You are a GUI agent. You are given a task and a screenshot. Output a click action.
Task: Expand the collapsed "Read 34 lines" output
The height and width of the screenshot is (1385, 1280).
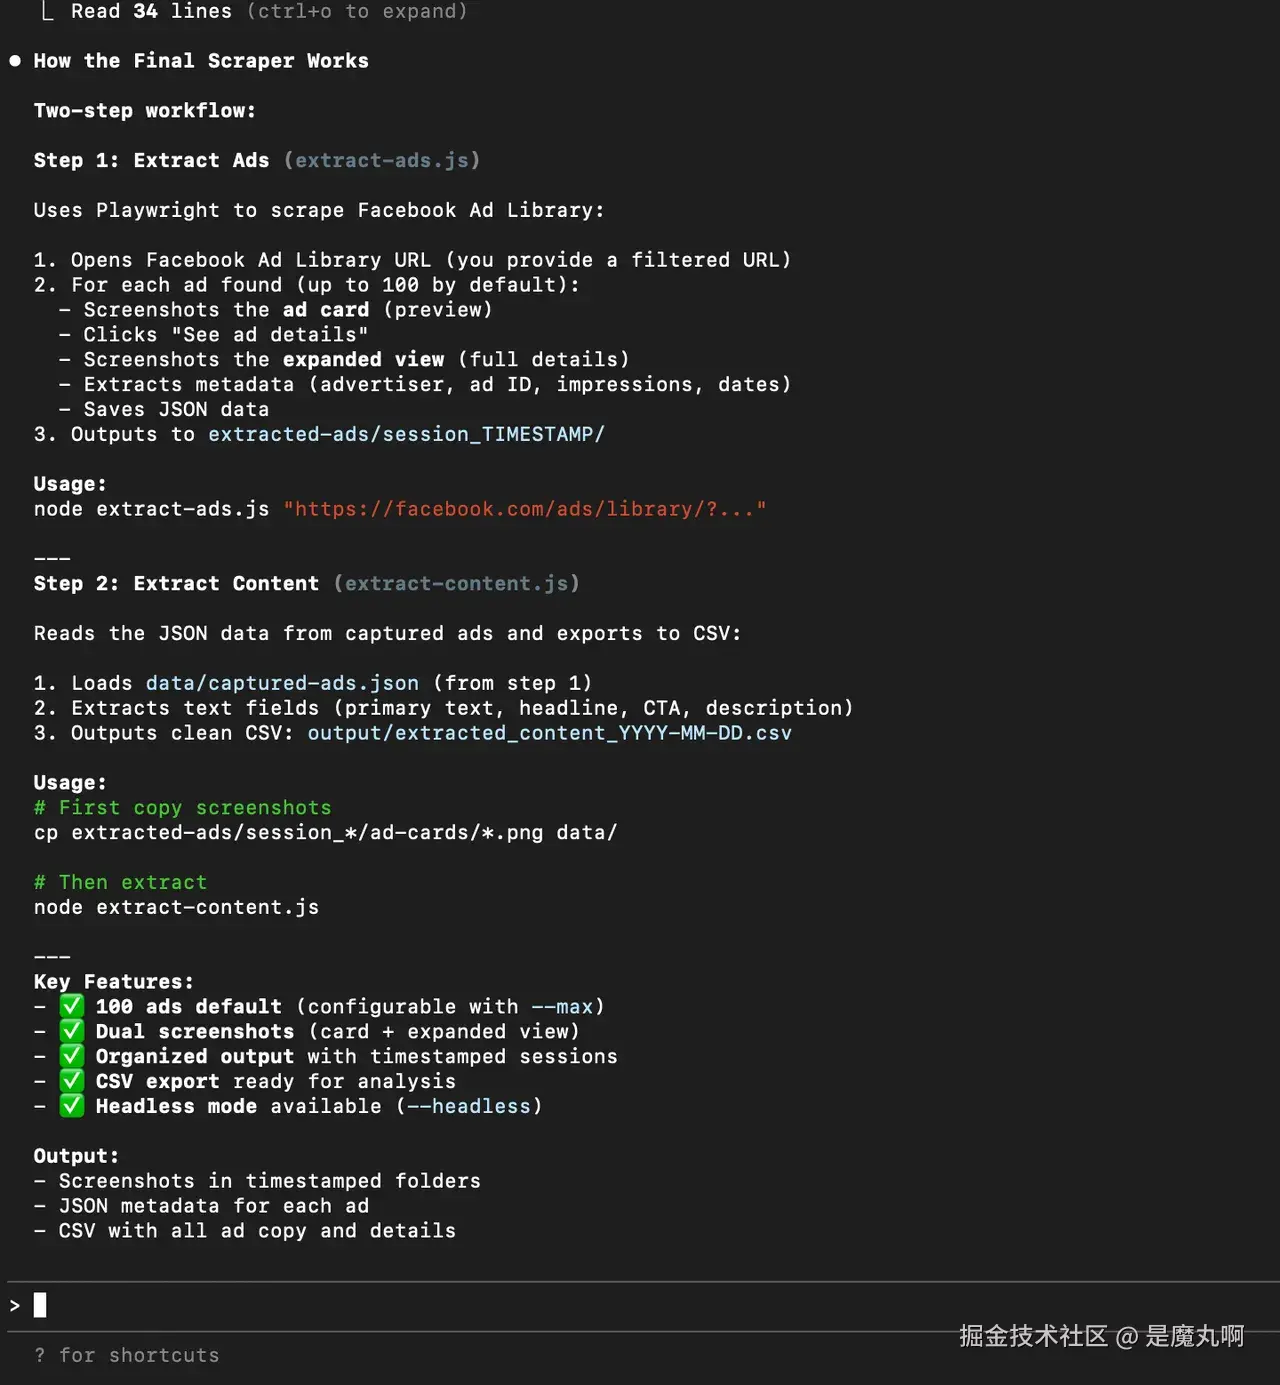coord(151,12)
